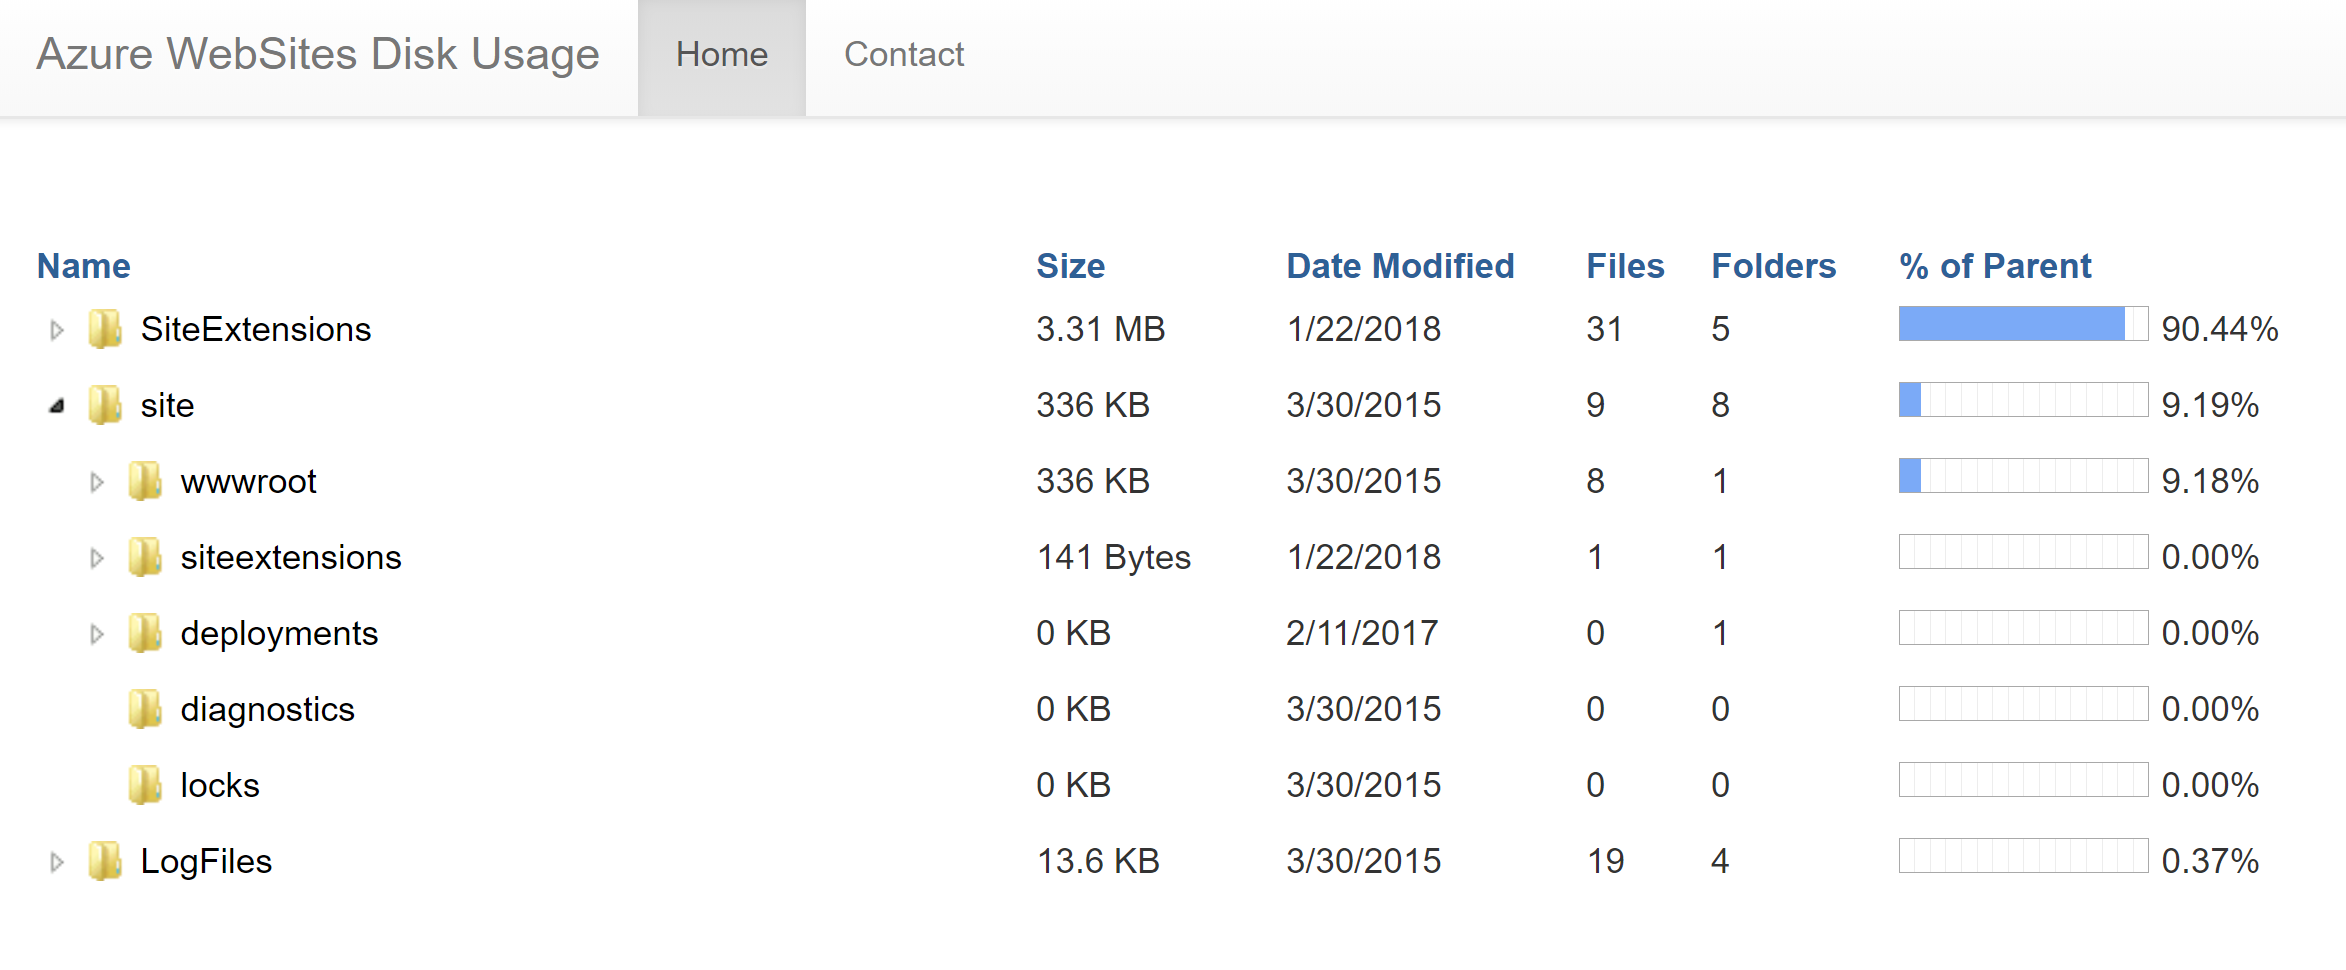Click the Azure WebSites Disk Usage title
Viewport: 2346px width, 970px height.
coord(318,54)
